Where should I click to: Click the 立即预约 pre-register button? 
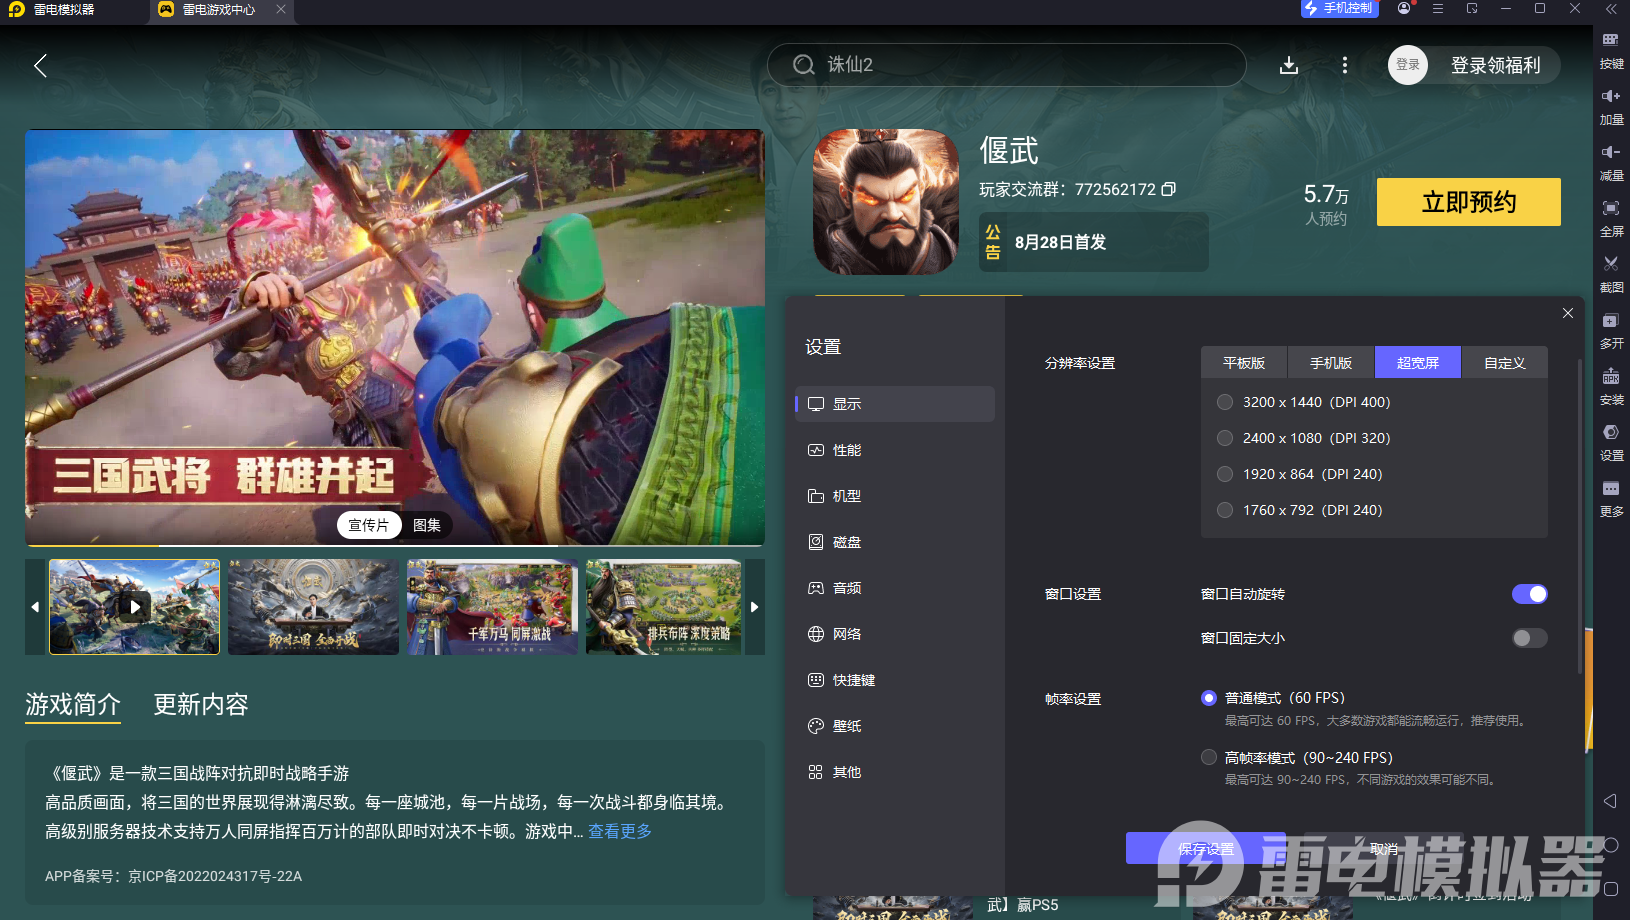point(1468,202)
